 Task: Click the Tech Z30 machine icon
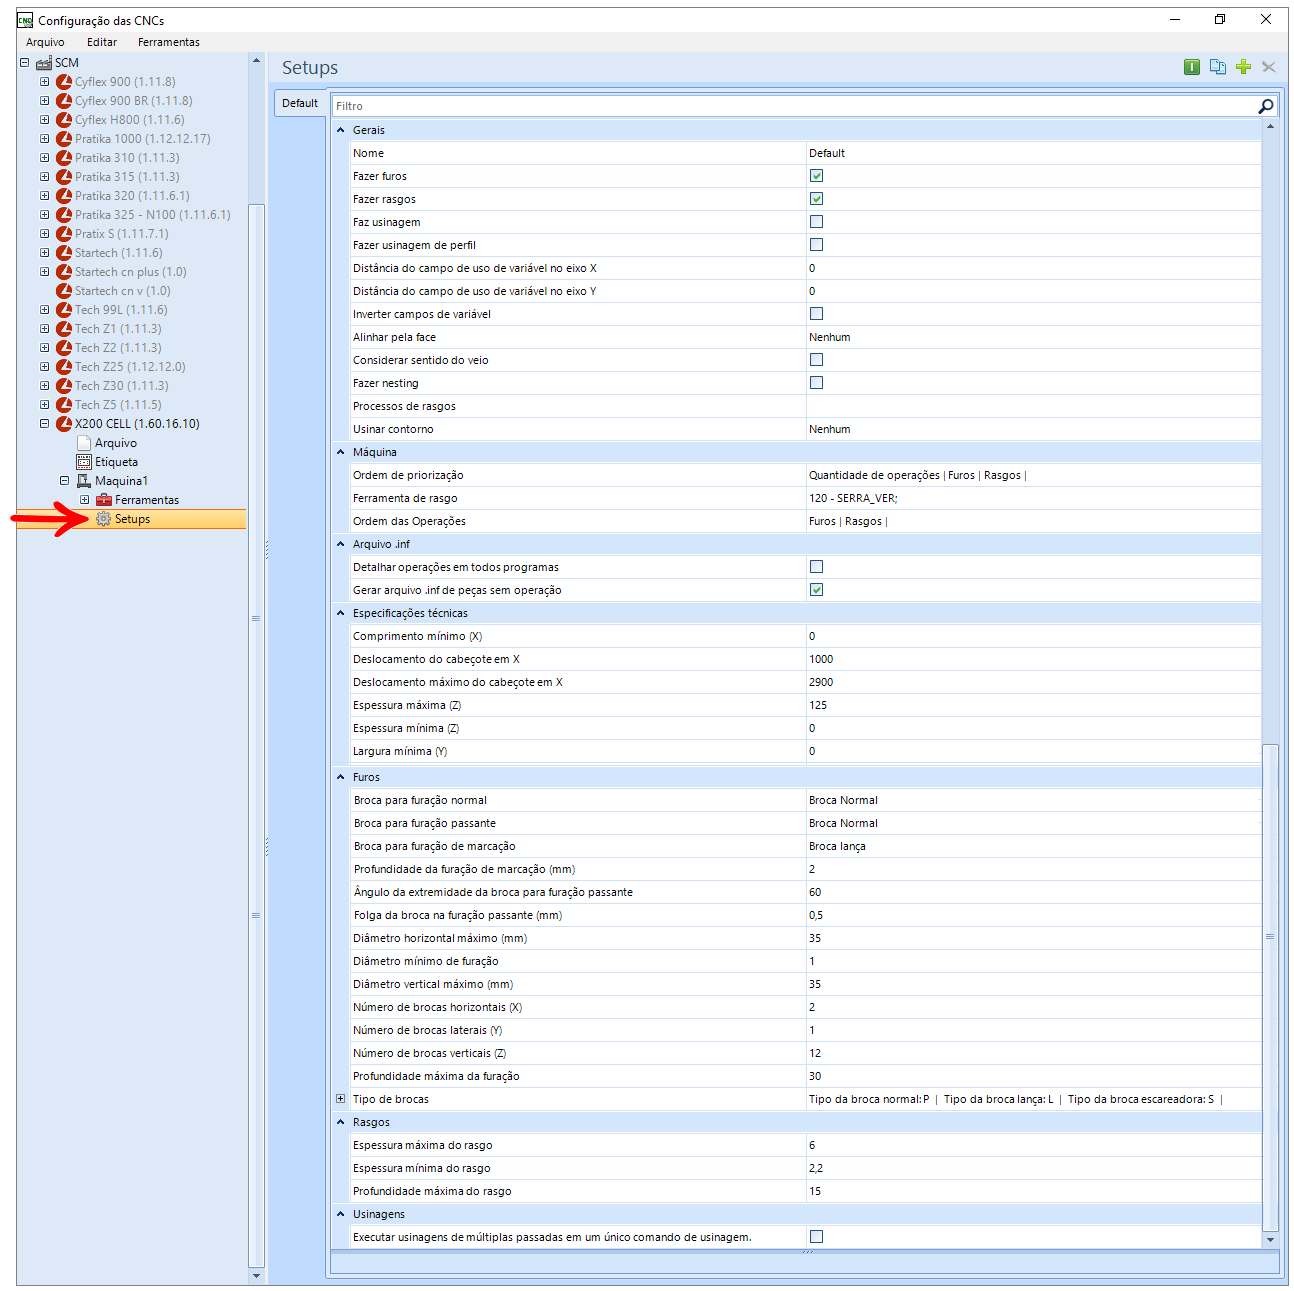(x=64, y=386)
